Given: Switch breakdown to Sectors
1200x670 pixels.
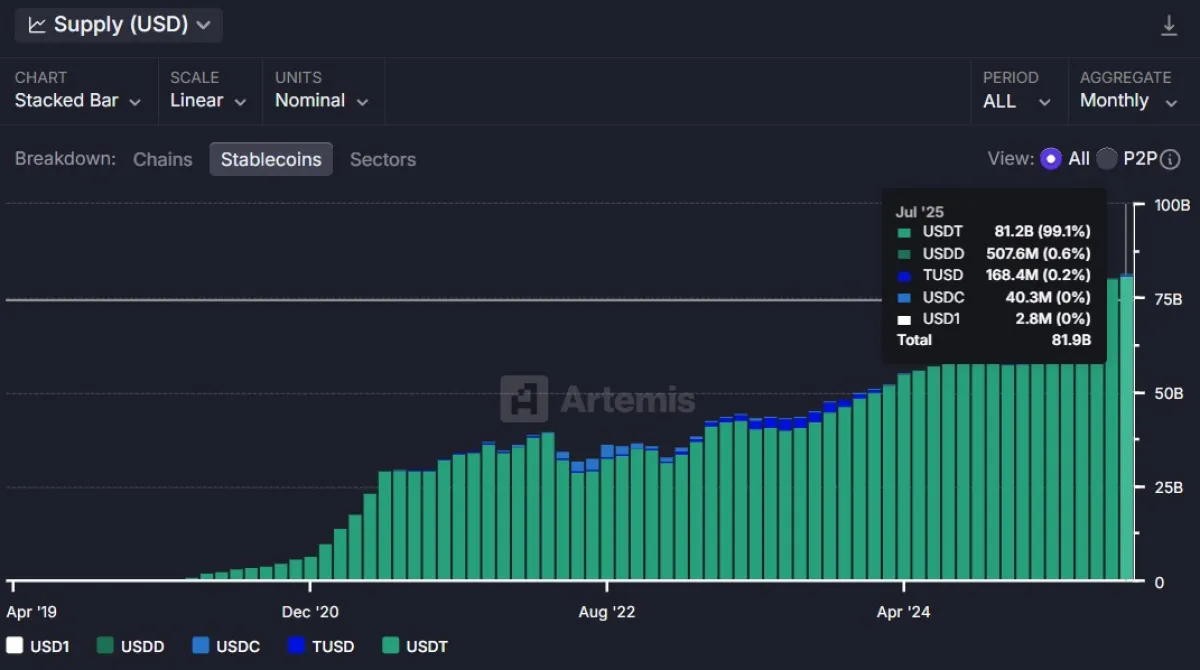Looking at the screenshot, I should [383, 159].
